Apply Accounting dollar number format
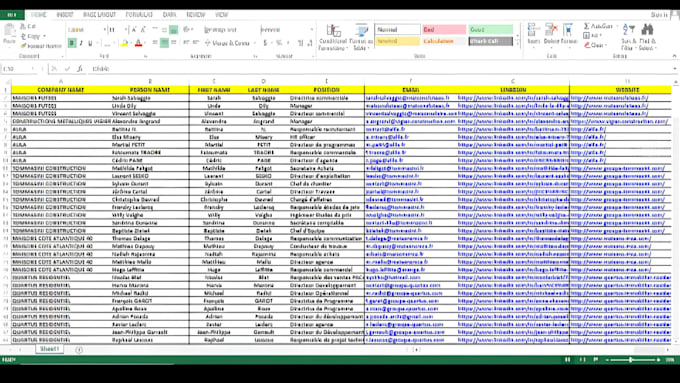Screen dimensions: 680x383 [265, 43]
